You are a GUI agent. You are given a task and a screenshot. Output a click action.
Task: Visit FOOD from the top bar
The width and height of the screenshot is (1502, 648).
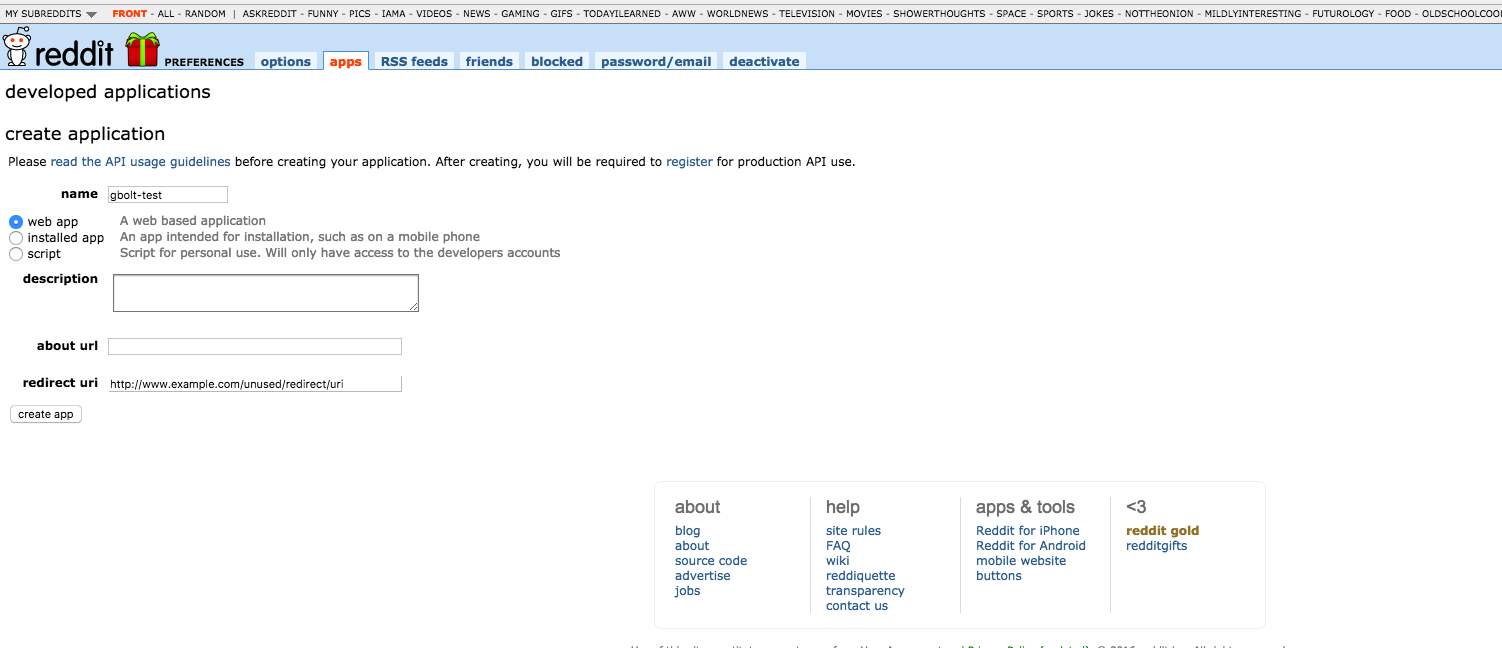(1399, 14)
